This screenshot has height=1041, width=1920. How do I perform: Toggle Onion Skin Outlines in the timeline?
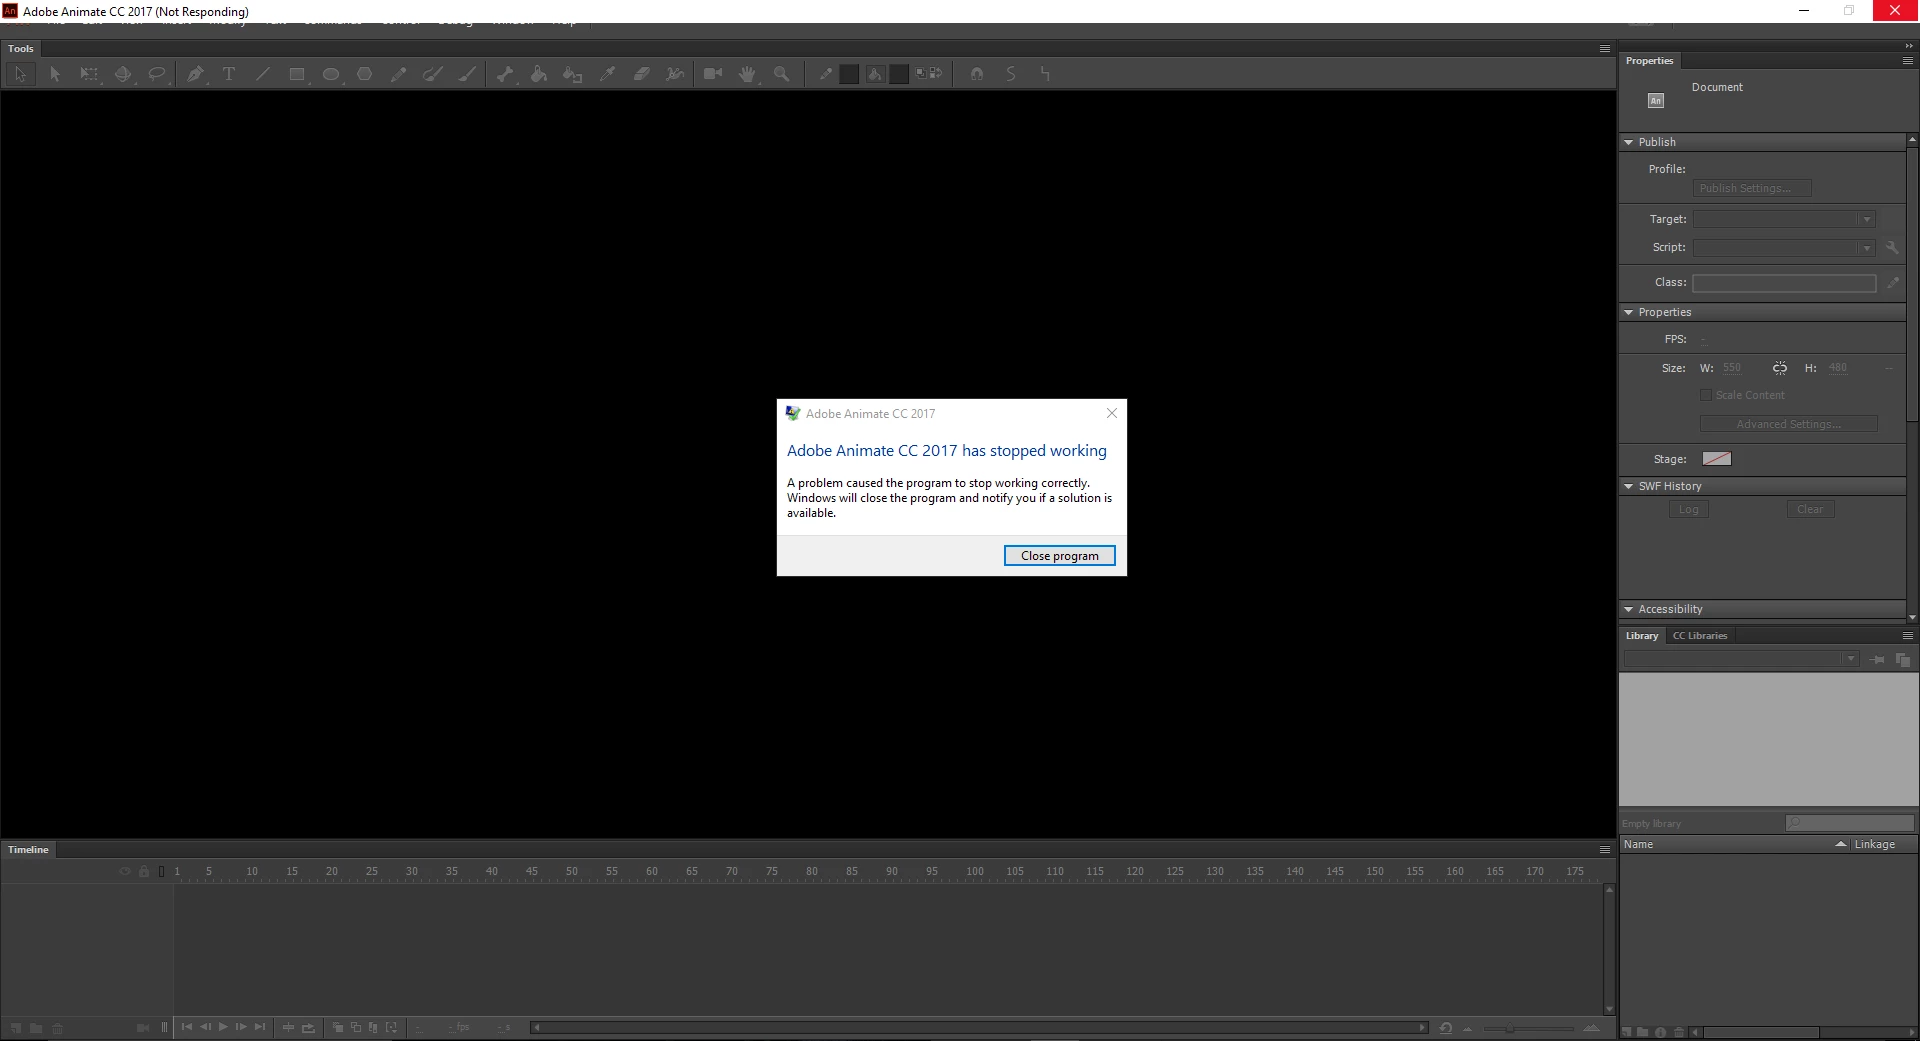356,1027
